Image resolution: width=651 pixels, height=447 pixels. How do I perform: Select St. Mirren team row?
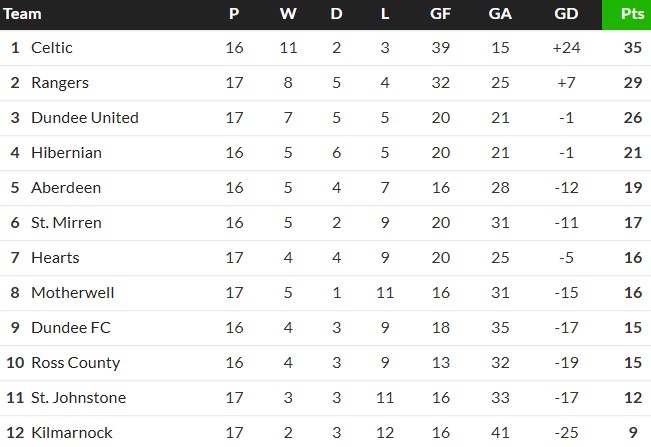click(66, 223)
